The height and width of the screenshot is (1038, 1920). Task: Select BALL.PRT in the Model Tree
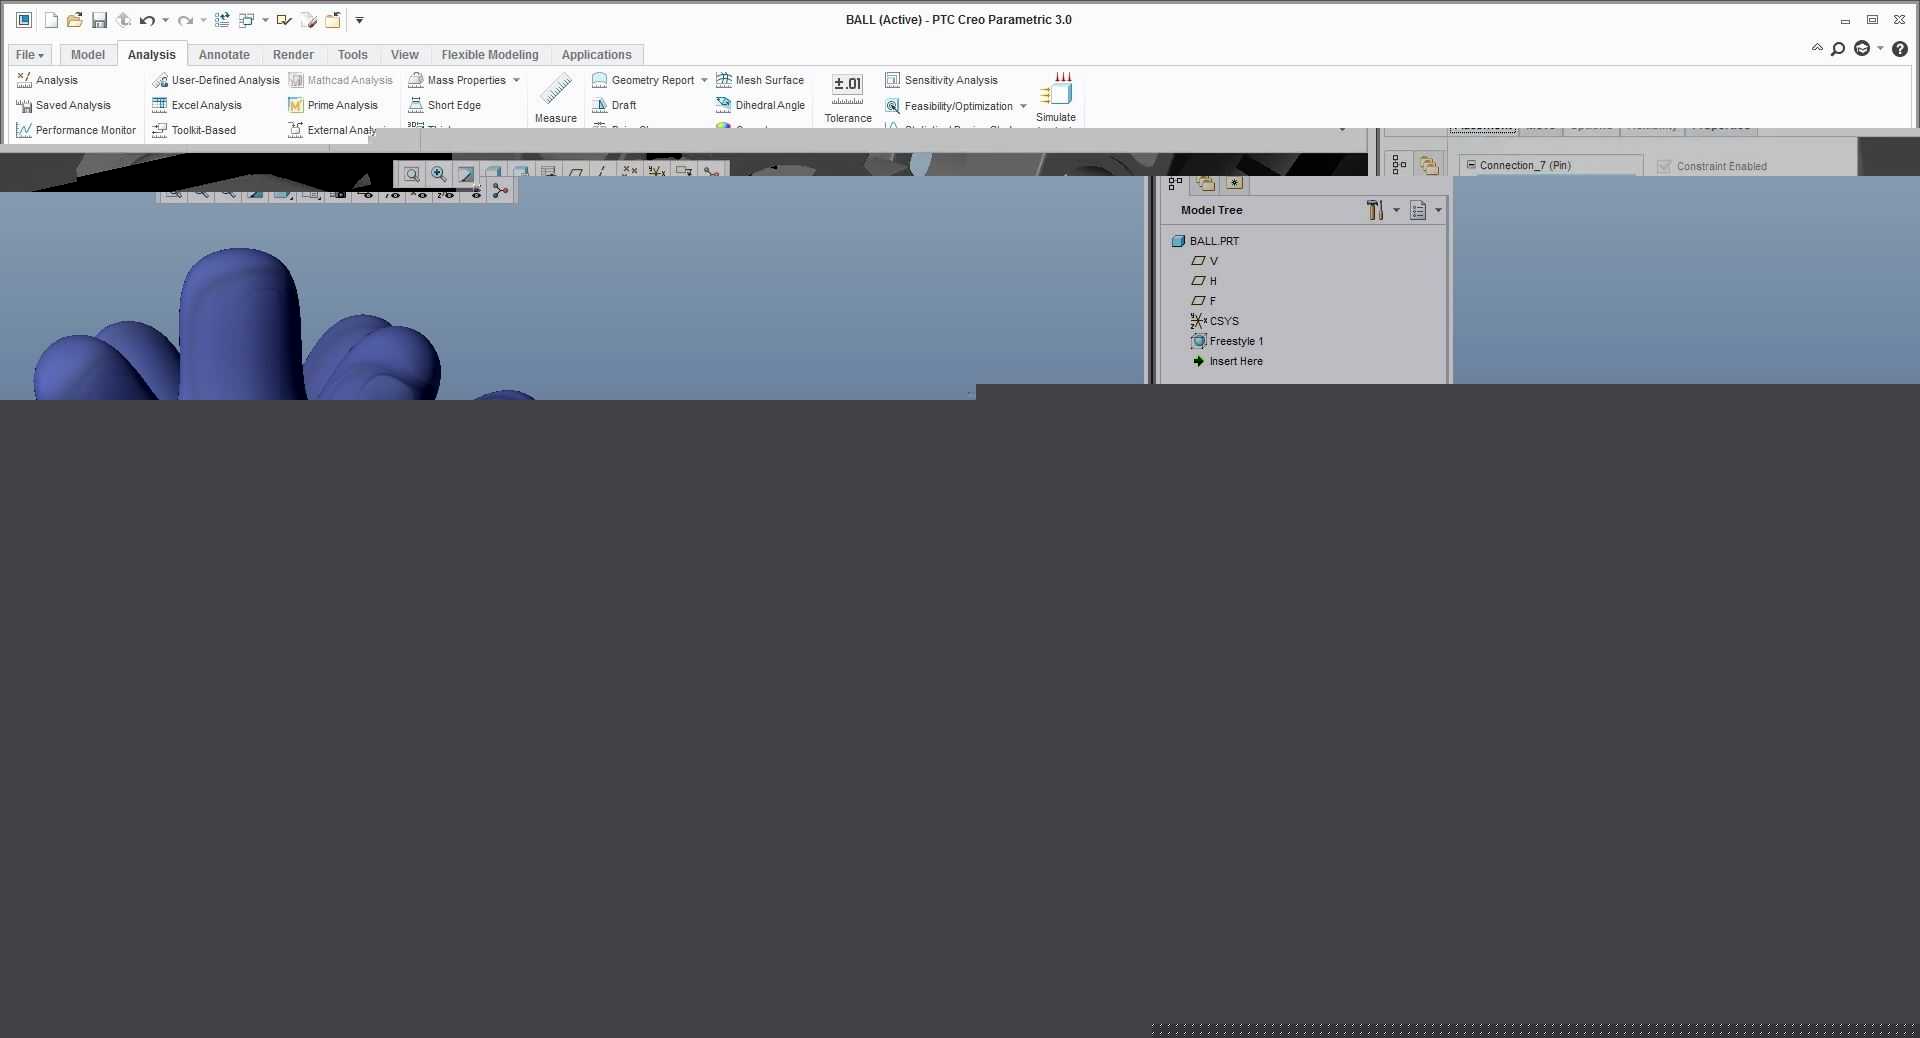click(1206, 241)
